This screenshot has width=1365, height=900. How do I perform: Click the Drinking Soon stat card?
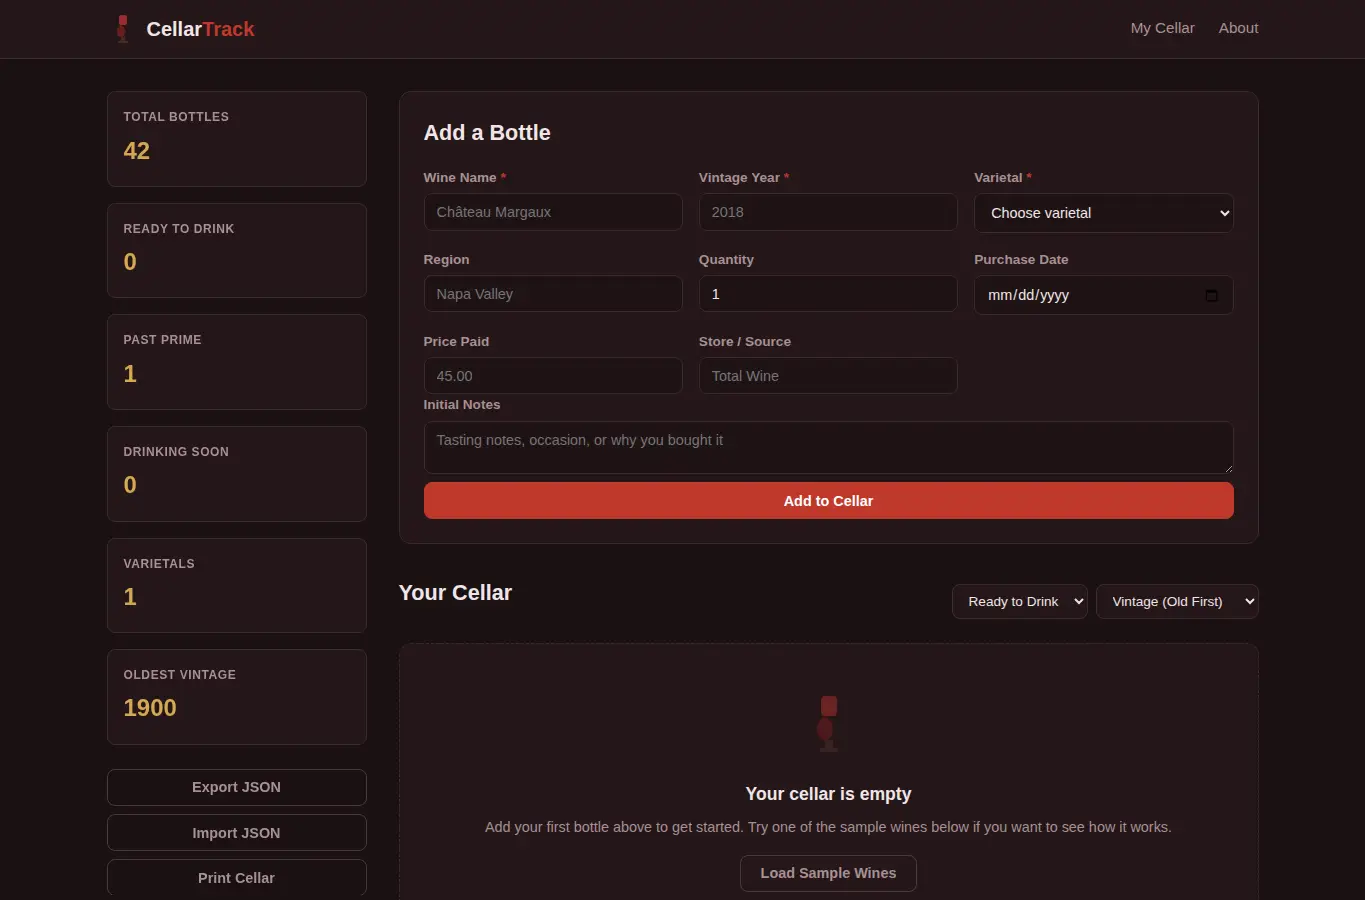(x=237, y=474)
